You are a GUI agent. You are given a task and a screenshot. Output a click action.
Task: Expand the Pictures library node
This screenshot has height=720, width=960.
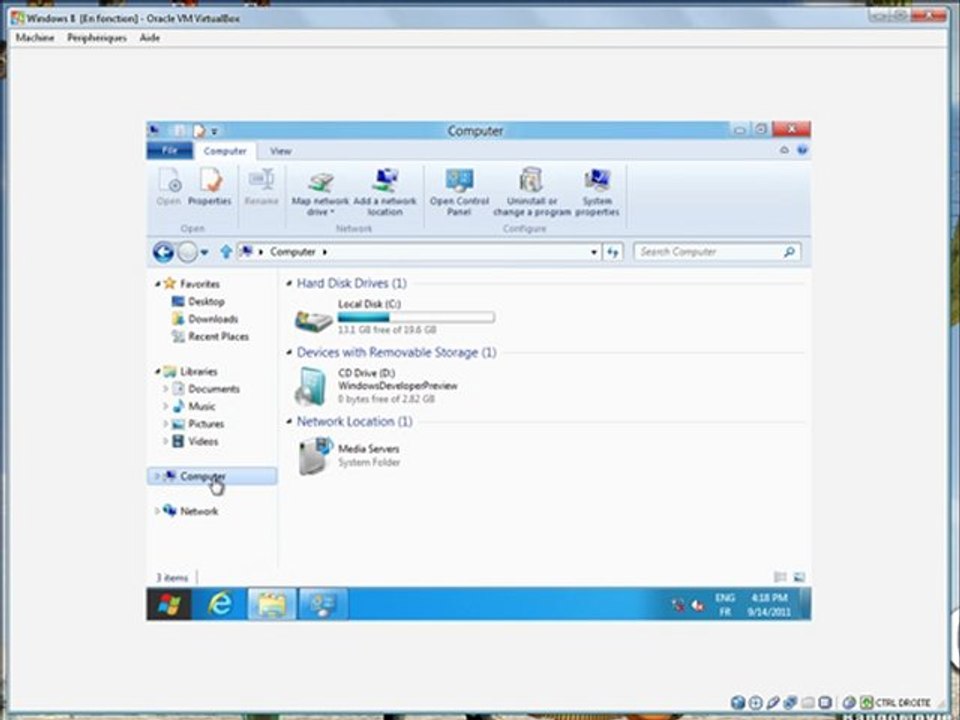coord(165,424)
